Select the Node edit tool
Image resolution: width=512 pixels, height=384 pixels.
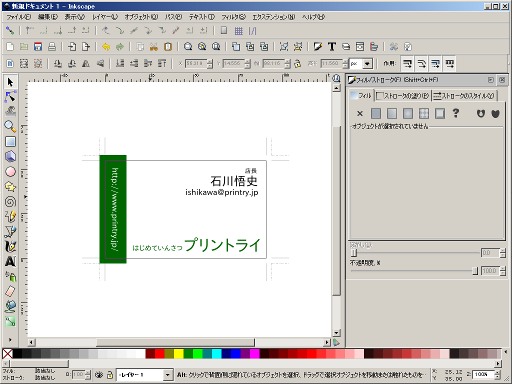[10, 97]
